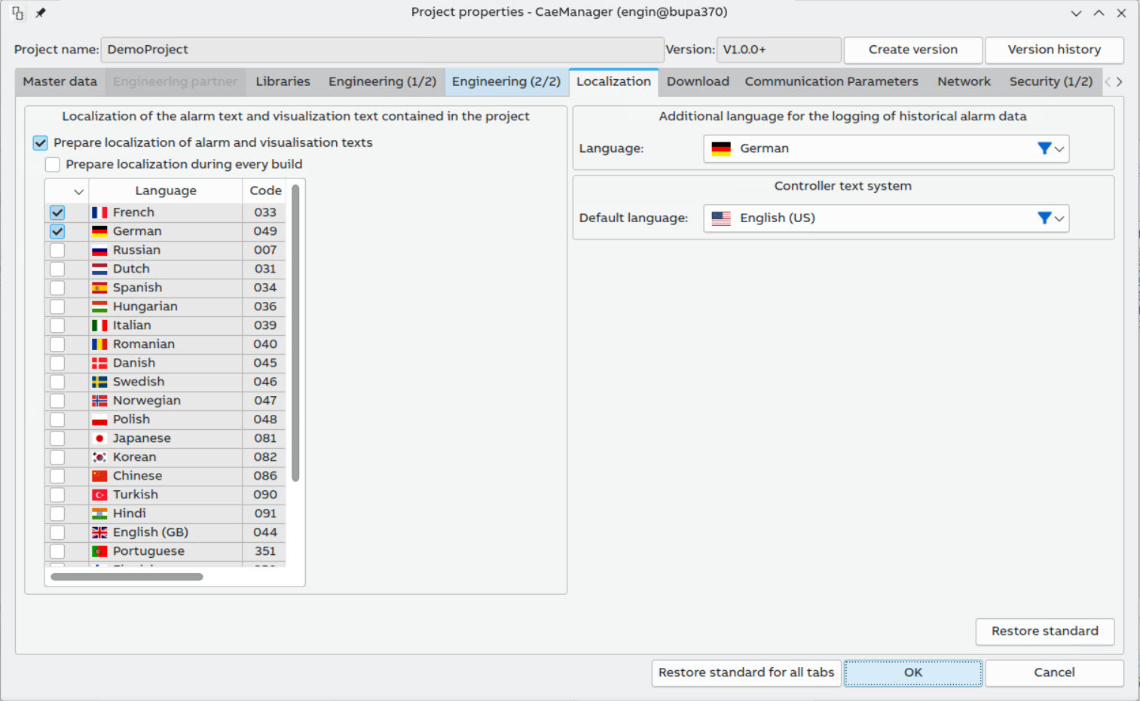Click the Swedish flag icon in list
Viewport: 1140px width, 701px height.
pyautogui.click(x=99, y=382)
